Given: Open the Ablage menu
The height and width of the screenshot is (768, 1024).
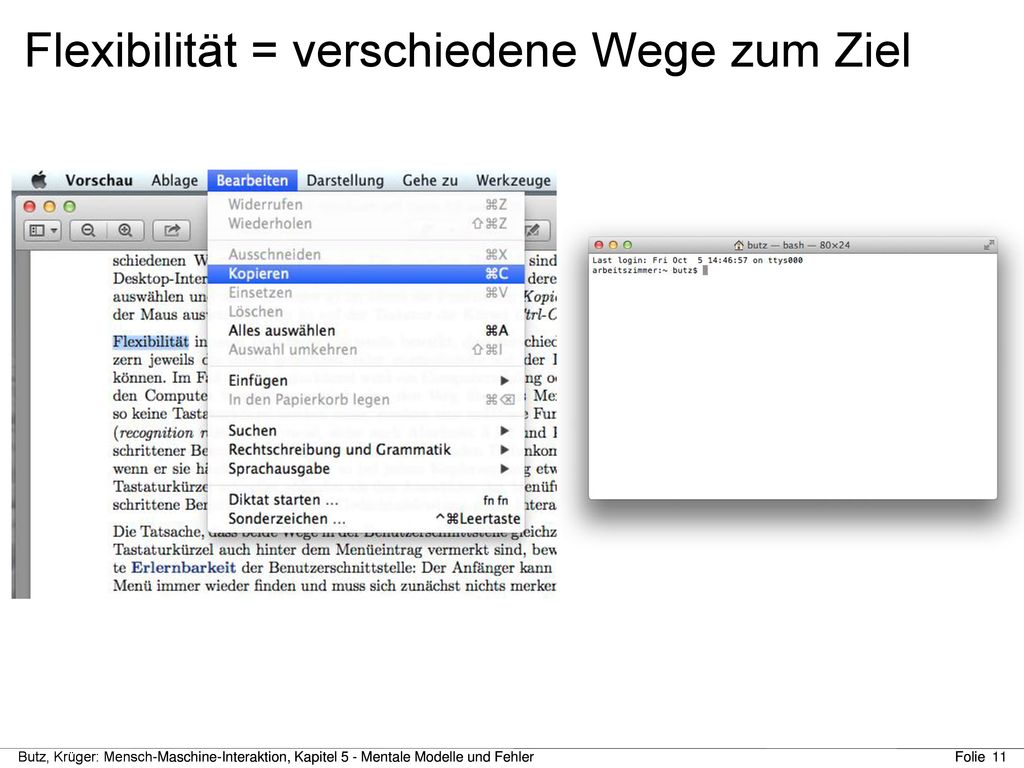Looking at the screenshot, I should point(174,180).
